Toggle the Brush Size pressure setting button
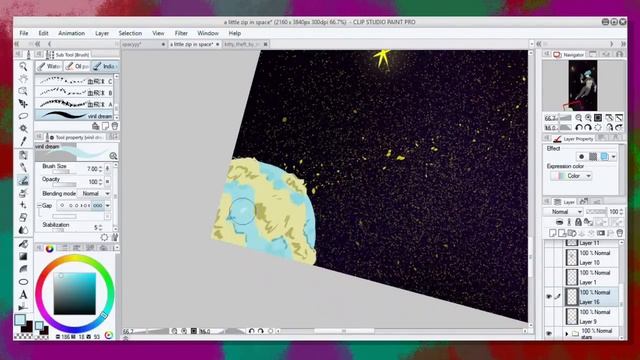Screen dimensions: 640x360 (107, 168)
